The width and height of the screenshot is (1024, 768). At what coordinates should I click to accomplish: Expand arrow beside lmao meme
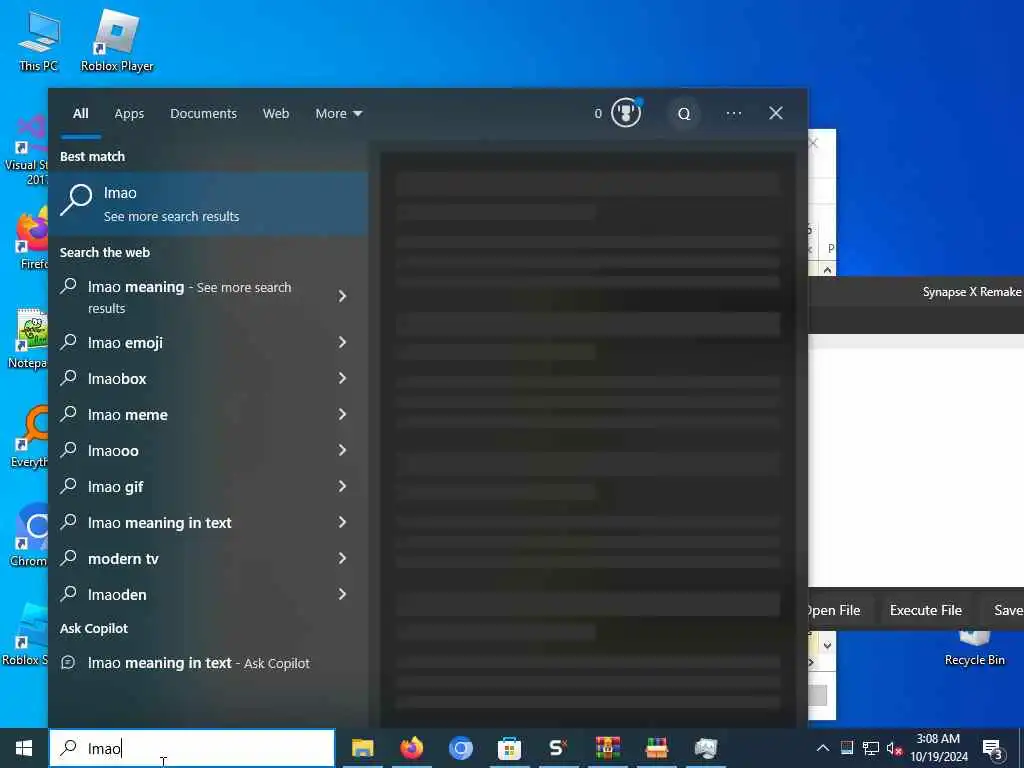coord(342,414)
